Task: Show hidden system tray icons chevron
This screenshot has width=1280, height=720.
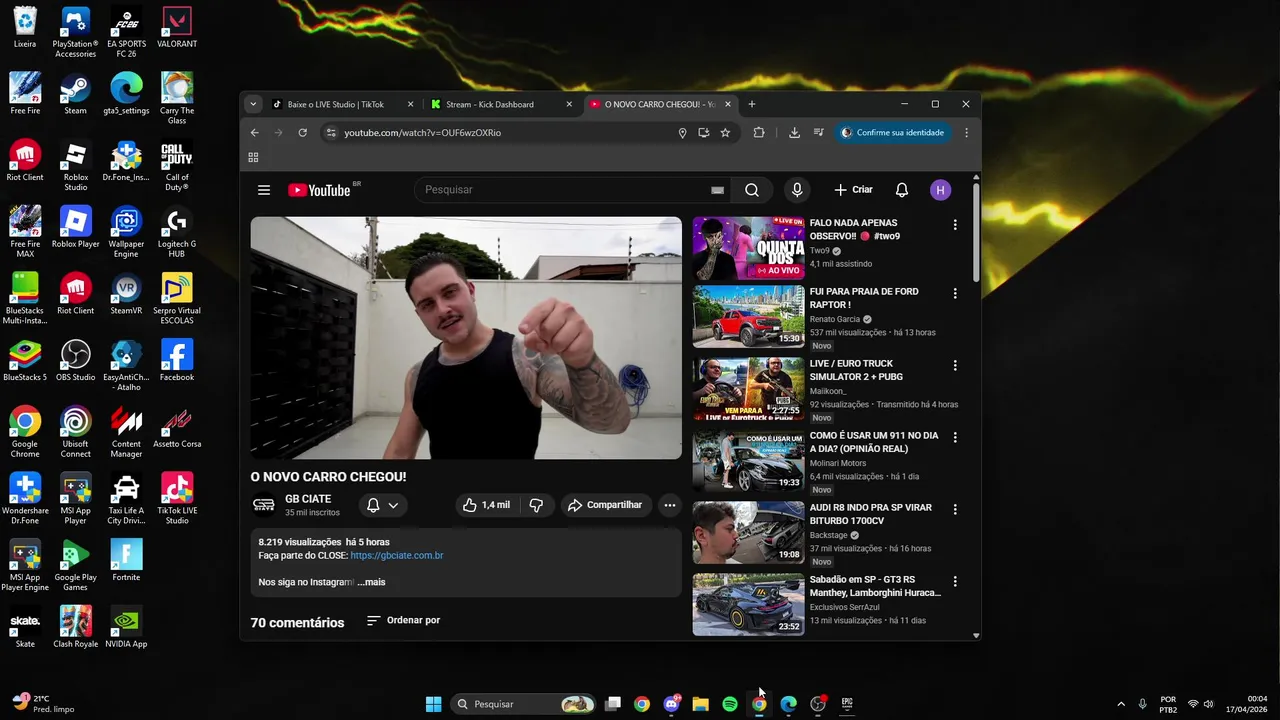Action: coord(1121,704)
